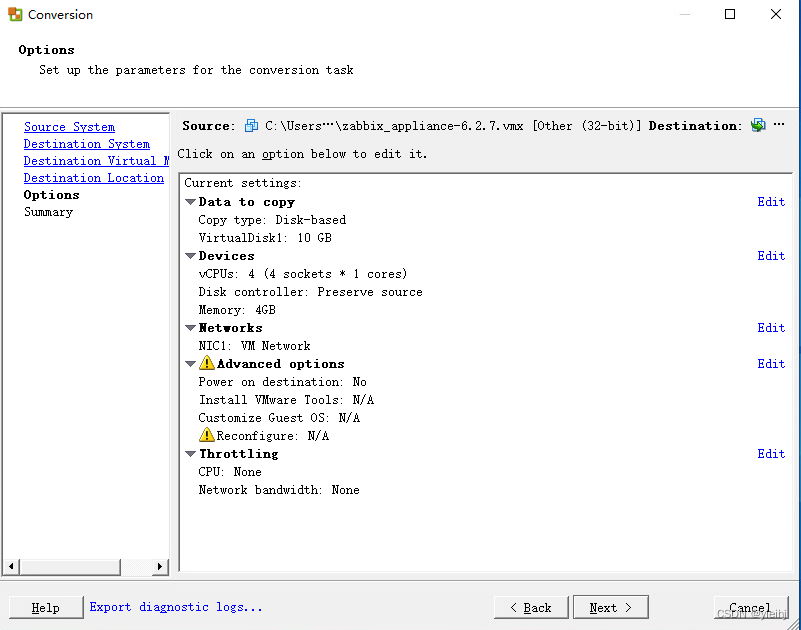Click the source path zabbix_appliance-6.2.7.vmx
Viewport: 801px width, 630px height.
point(394,126)
